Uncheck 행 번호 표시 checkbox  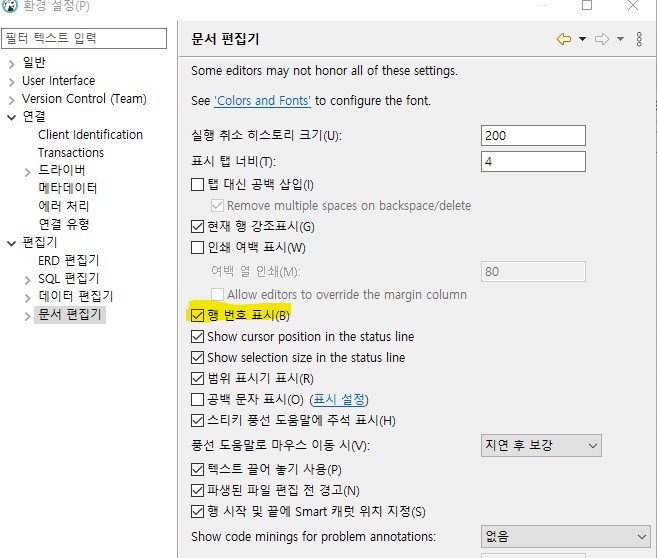click(197, 315)
